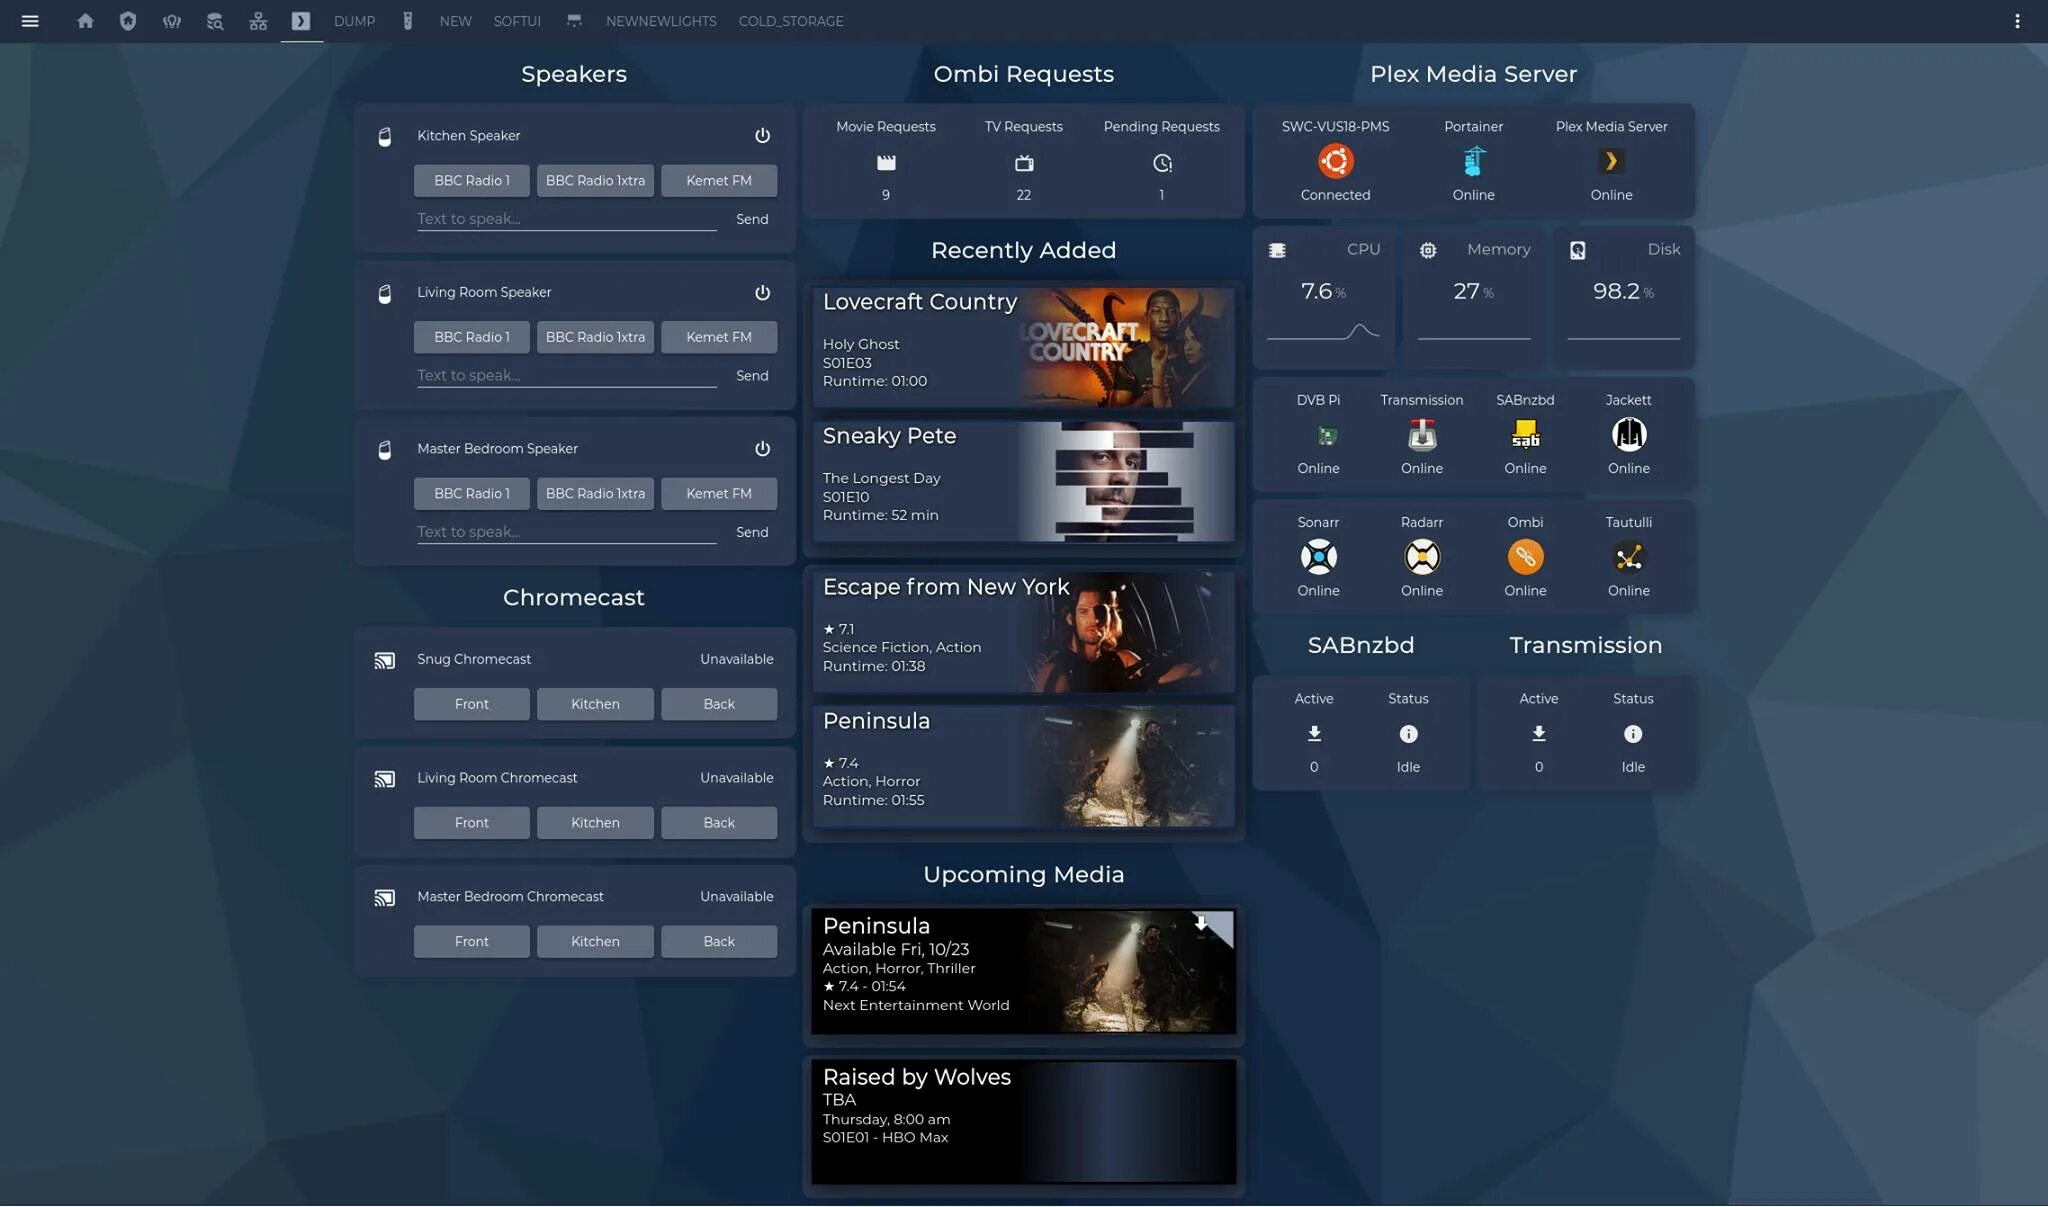
Task: Switch to the DUMP tab
Action: (354, 21)
